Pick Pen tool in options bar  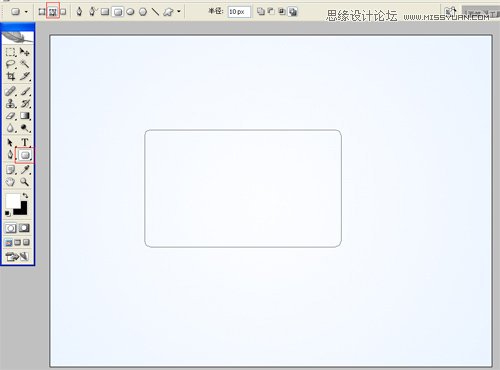(79, 12)
